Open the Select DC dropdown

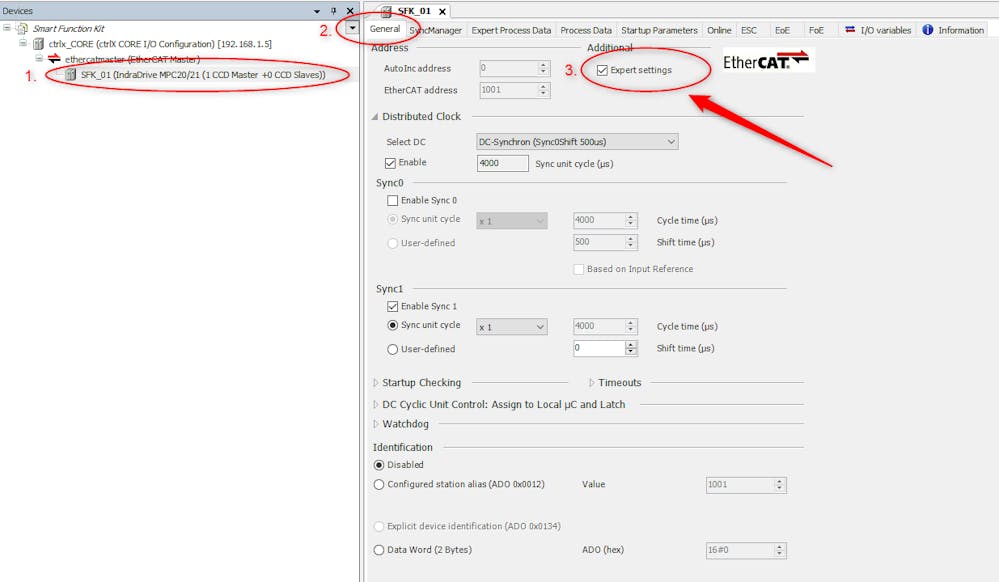(x=577, y=142)
